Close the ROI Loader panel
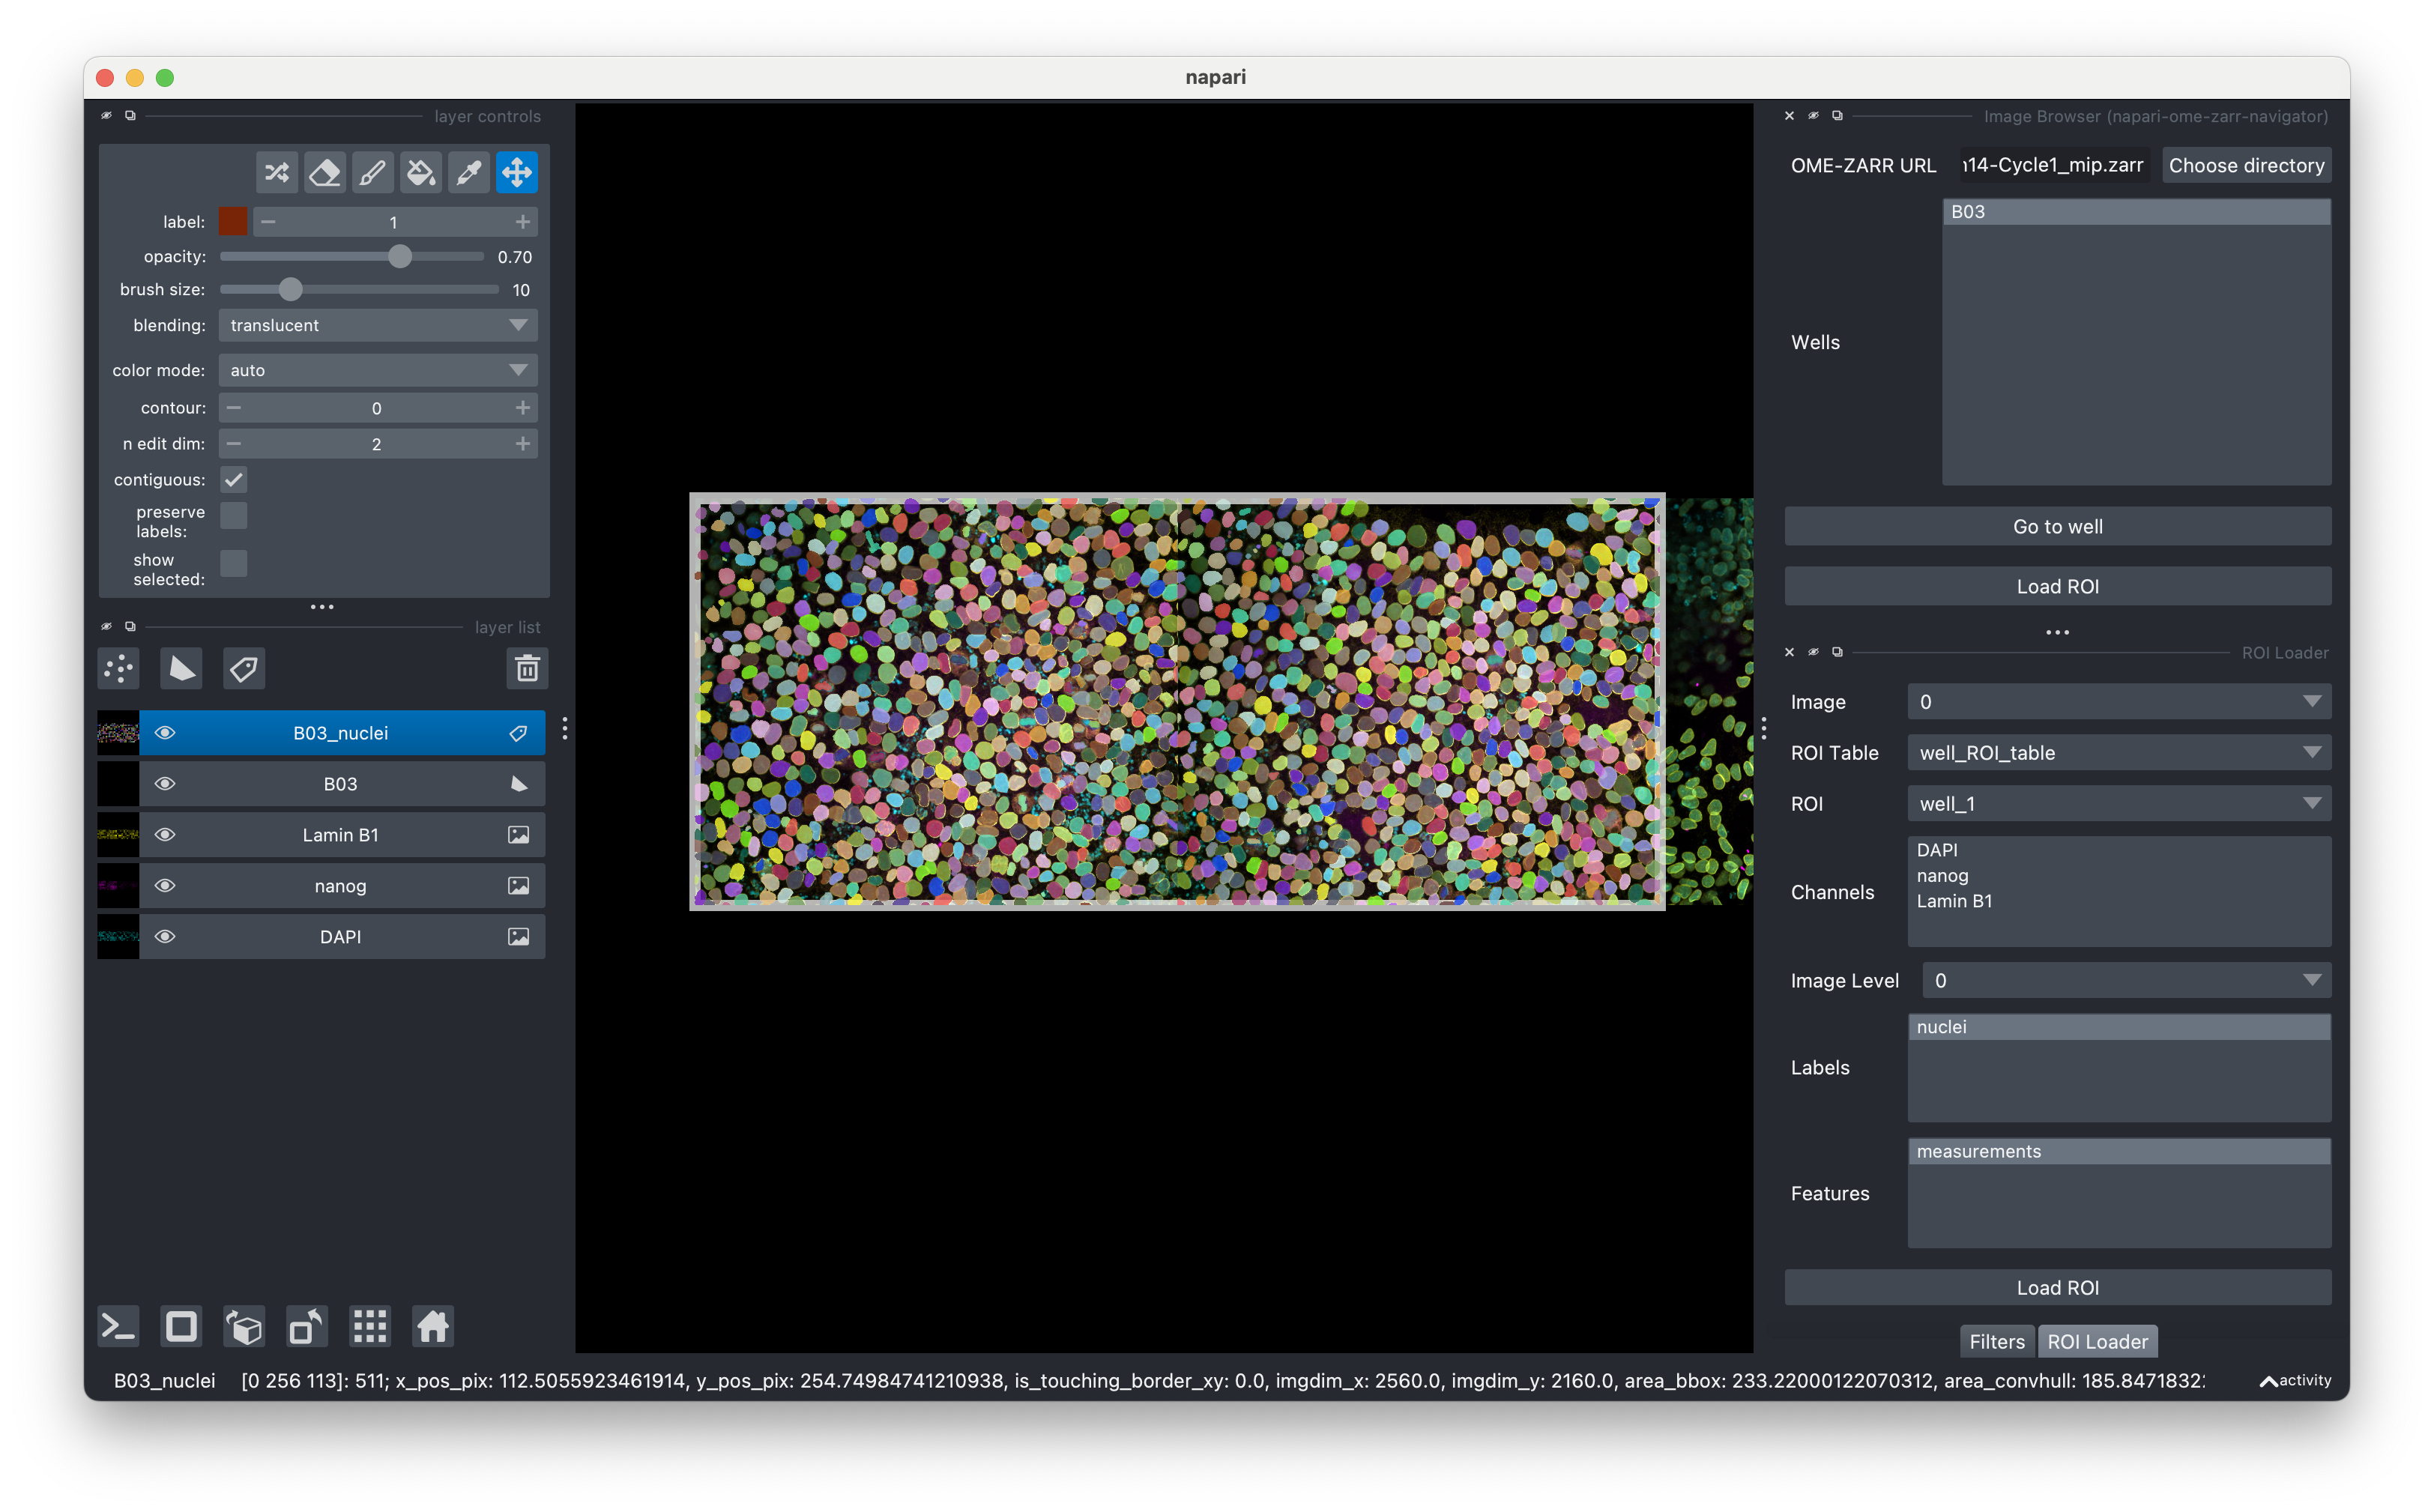 1789,652
